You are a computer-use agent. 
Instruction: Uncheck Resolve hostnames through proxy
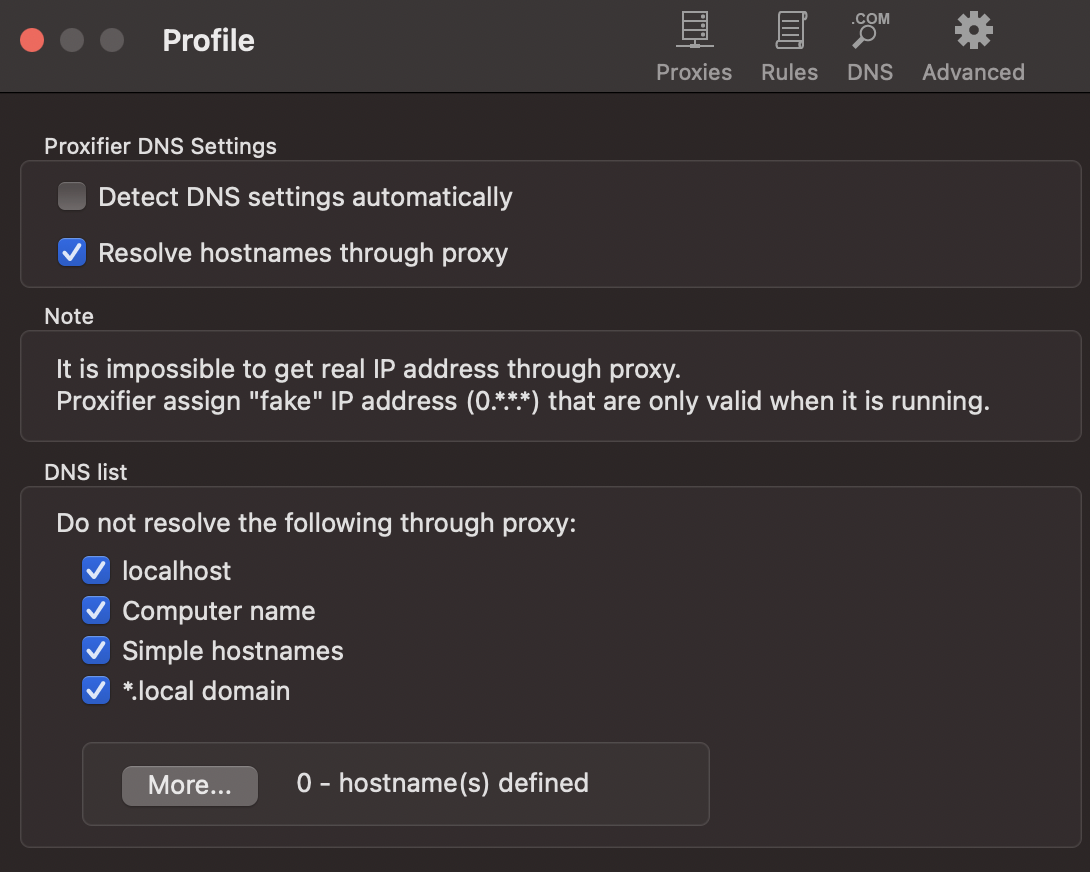(x=72, y=253)
